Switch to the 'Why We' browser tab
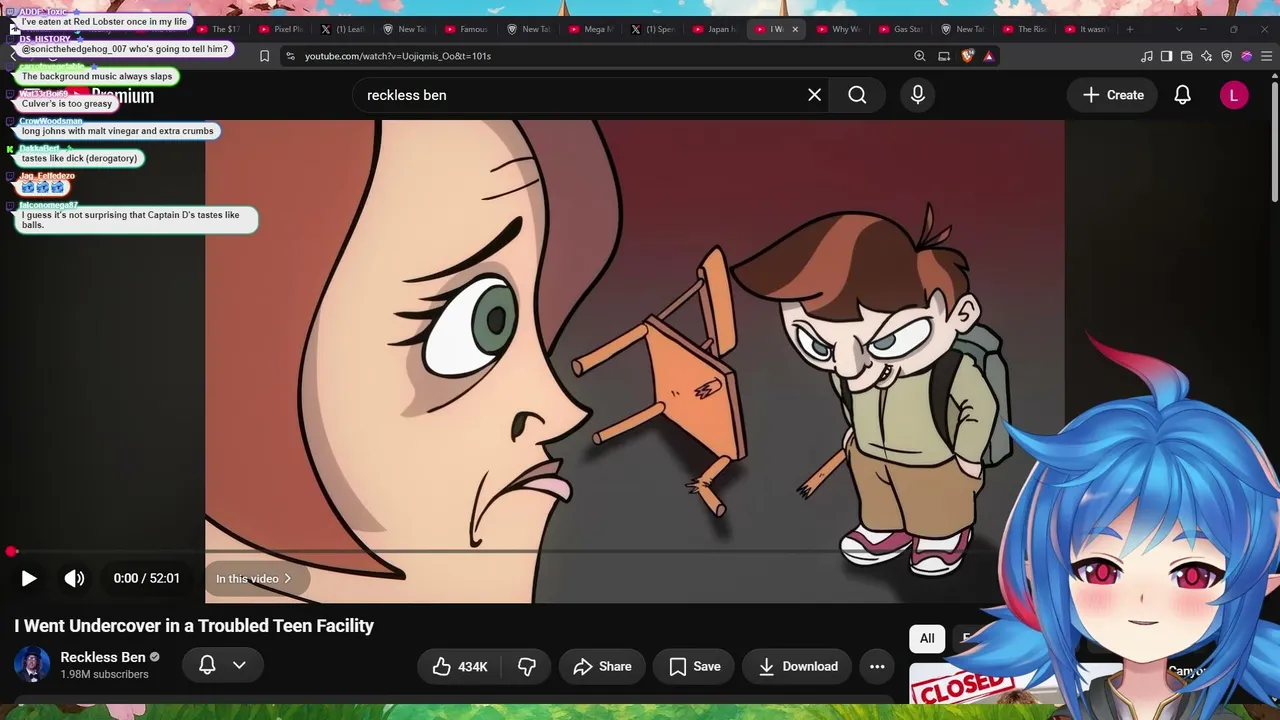This screenshot has width=1280, height=720. tap(838, 29)
